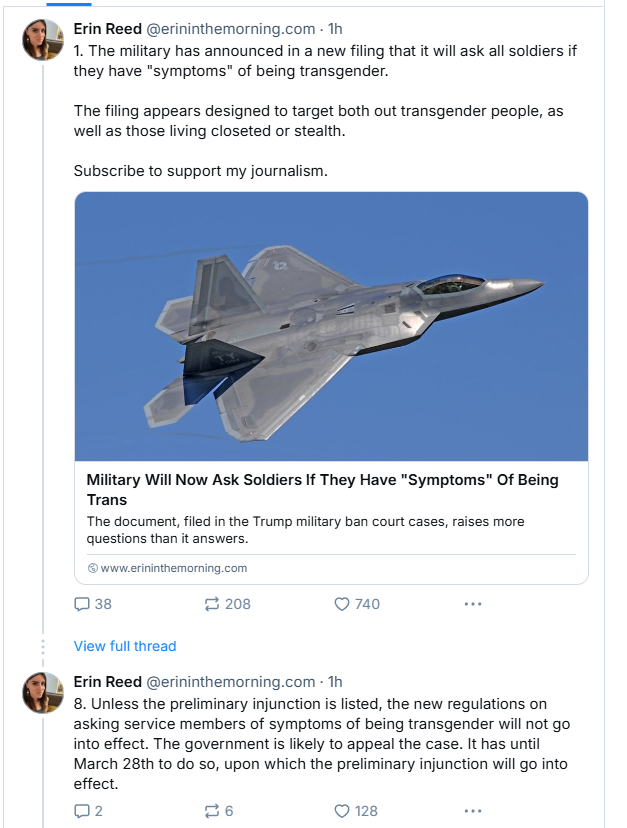Screen dimensions: 627x828
Task: Open more options on the first post
Action: (x=473, y=604)
